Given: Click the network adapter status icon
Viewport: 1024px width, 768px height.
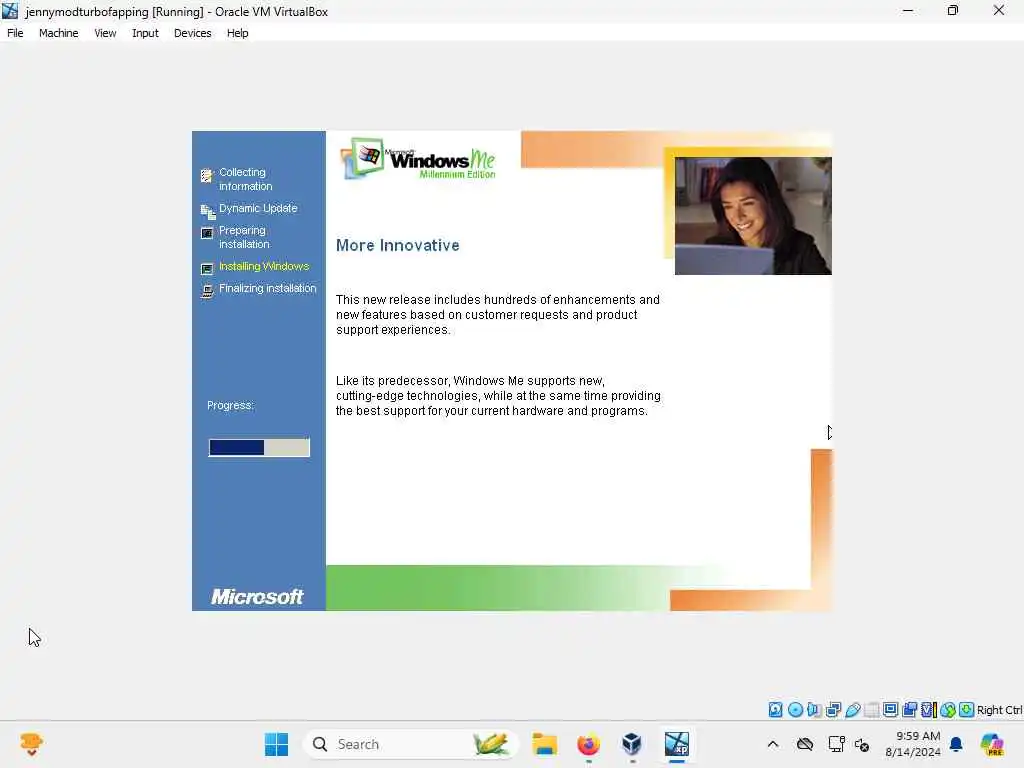Looking at the screenshot, I should tap(833, 710).
